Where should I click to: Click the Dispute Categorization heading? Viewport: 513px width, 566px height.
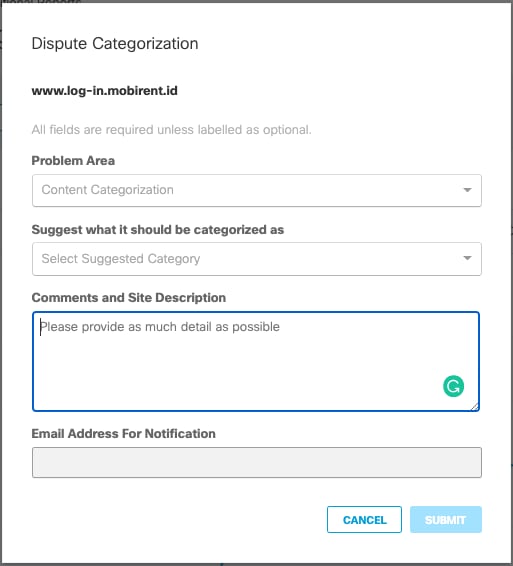click(115, 44)
